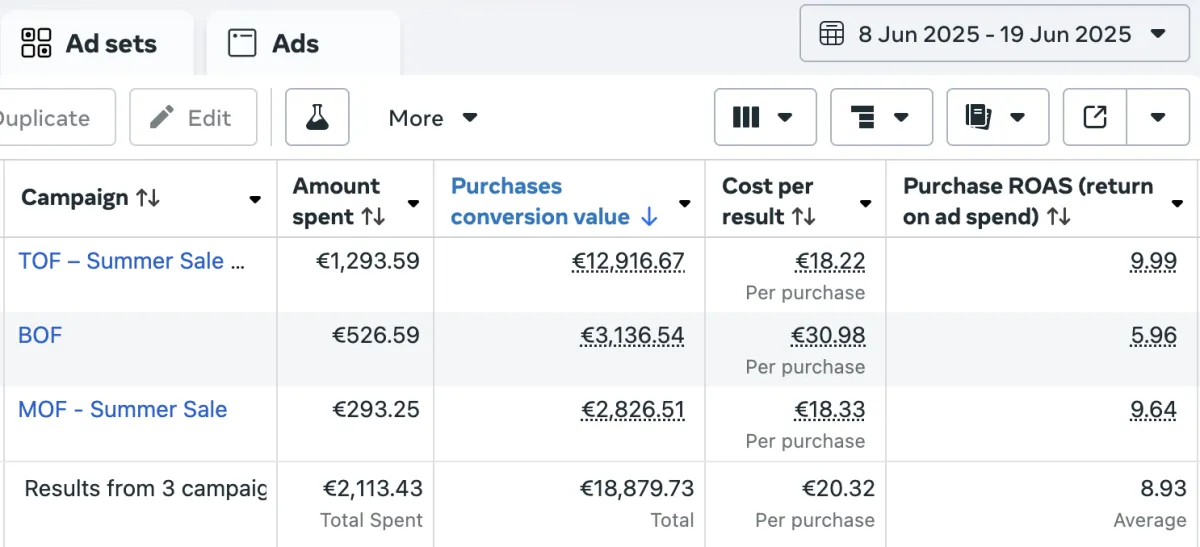Image resolution: width=1200 pixels, height=547 pixels.
Task: Expand the export options arrow
Action: pyautogui.click(x=1158, y=118)
